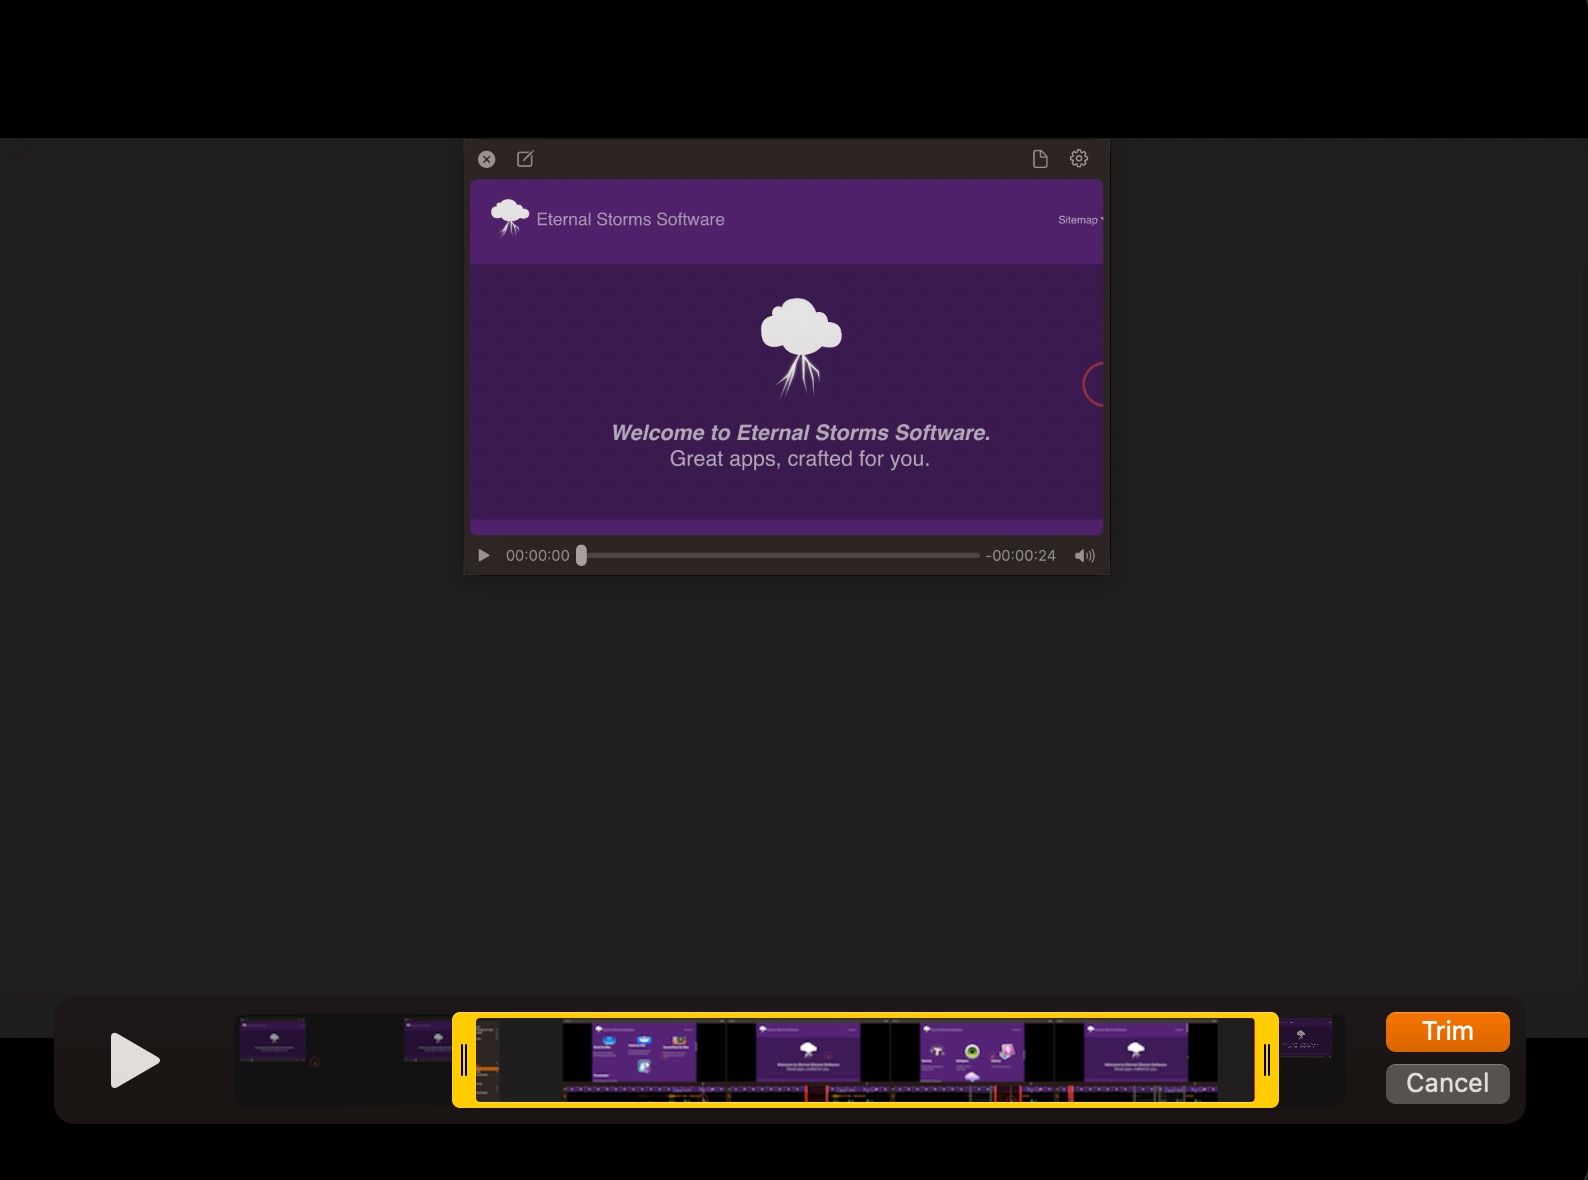
Task: Click the video progress track
Action: [x=780, y=555]
